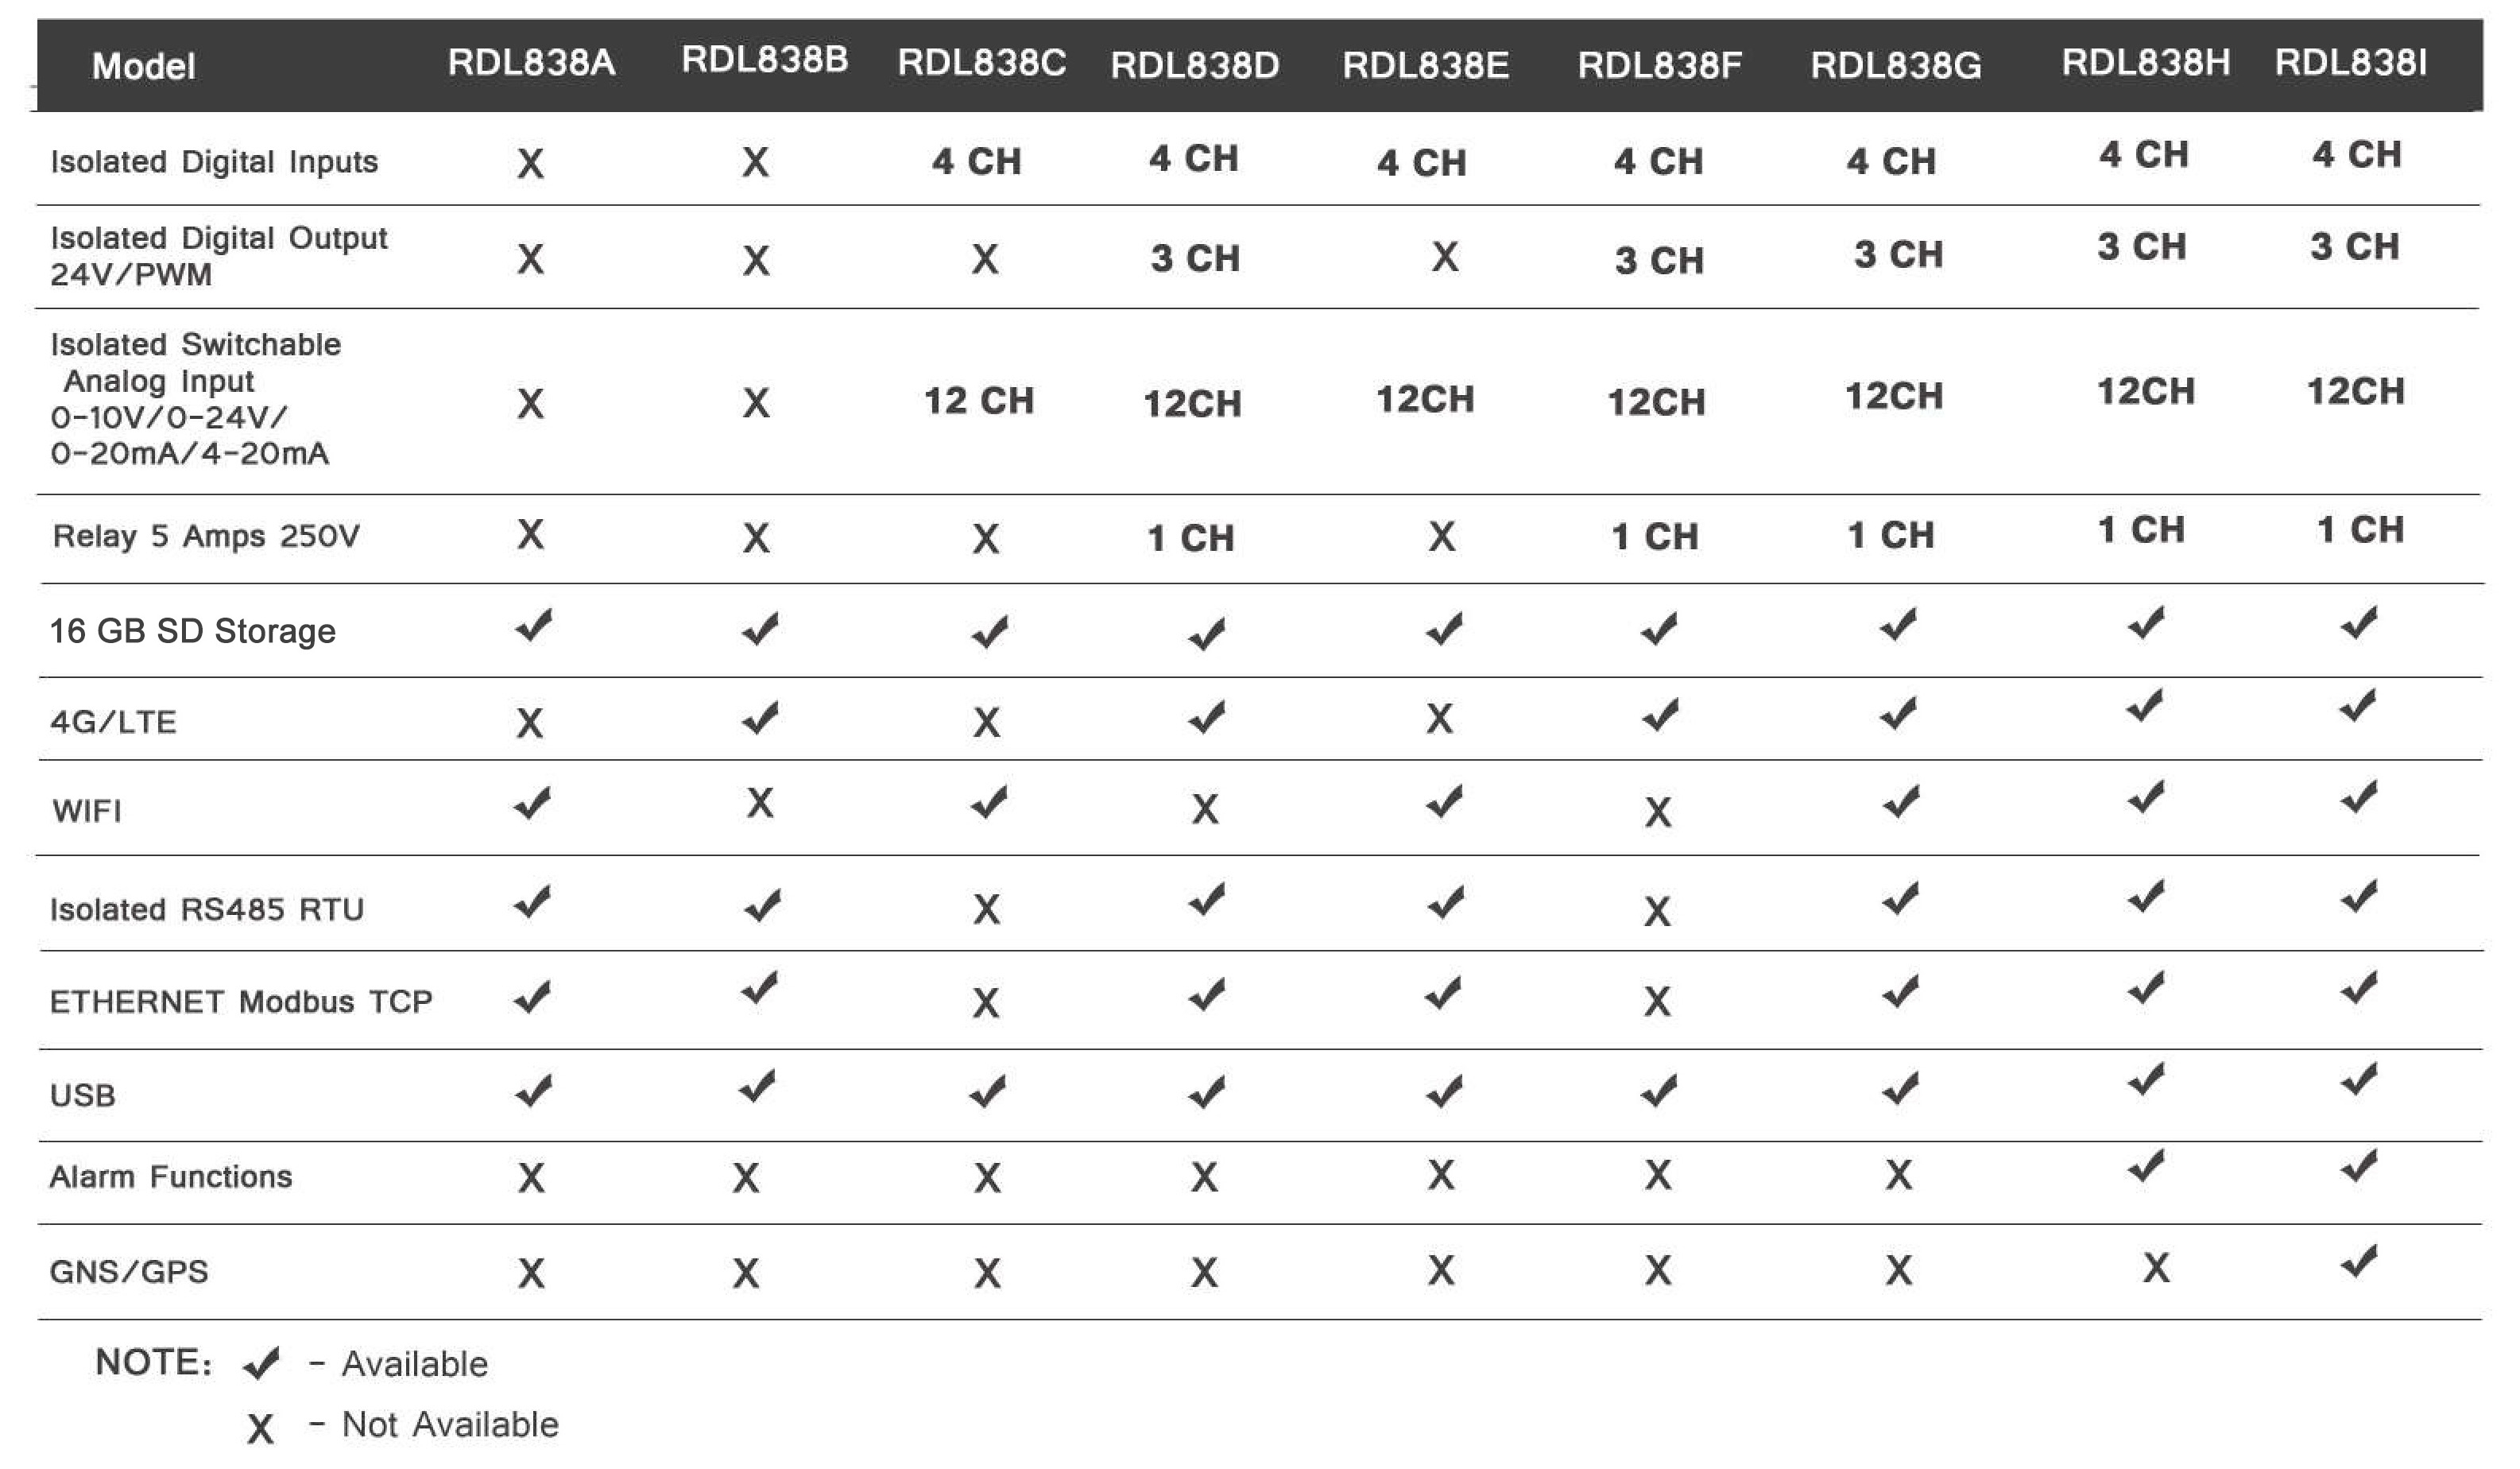Click the Isolated RS485 RTU X under RDL838C
The image size is (2520, 1469).
coord(986,909)
